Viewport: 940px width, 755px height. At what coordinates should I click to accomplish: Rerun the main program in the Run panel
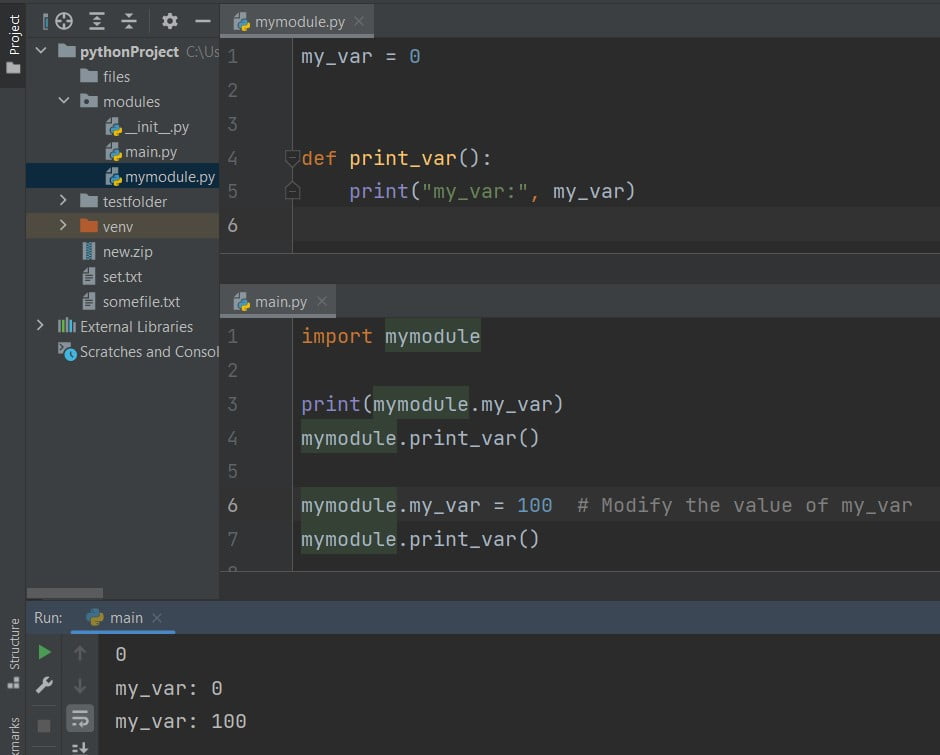point(44,652)
